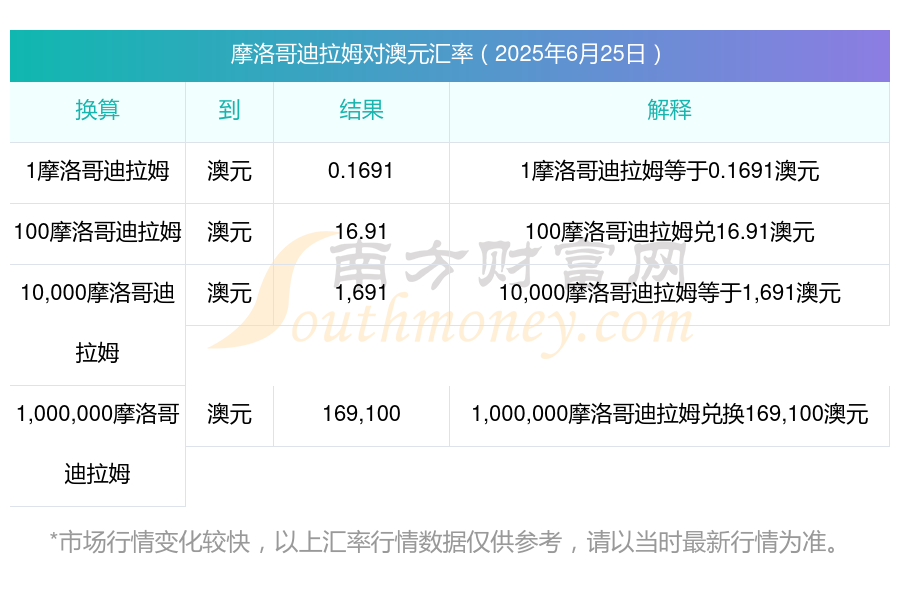Image resolution: width=900 pixels, height=600 pixels.
Task: Click the text 1,000,000摩洛哥迪拉姆兑换169,100澳元
Action: click(669, 414)
